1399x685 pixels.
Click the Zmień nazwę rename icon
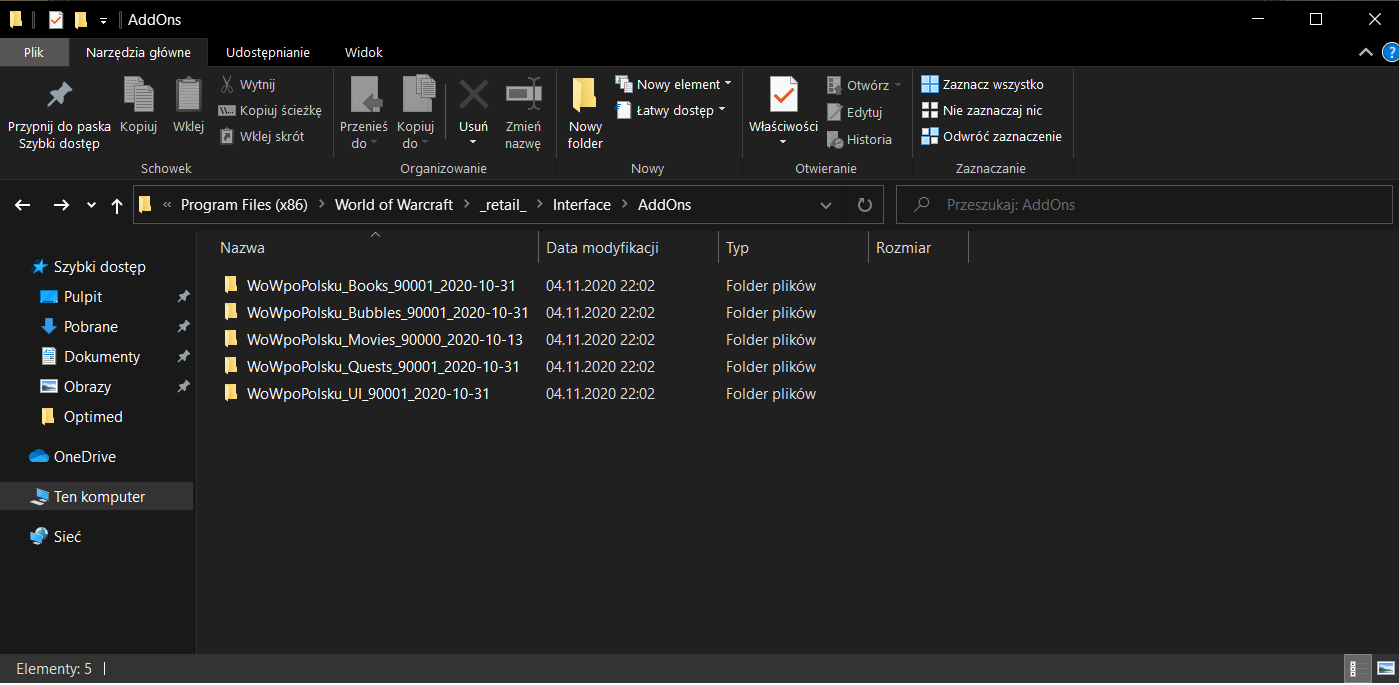pos(523,95)
